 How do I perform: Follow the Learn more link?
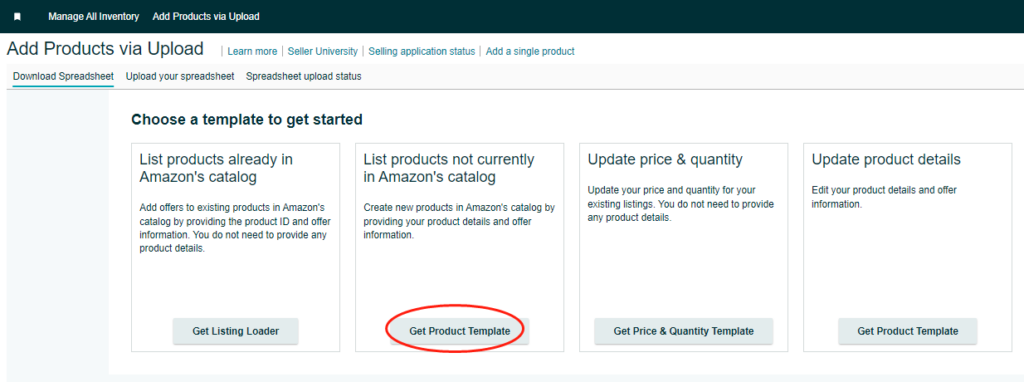pyautogui.click(x=252, y=51)
